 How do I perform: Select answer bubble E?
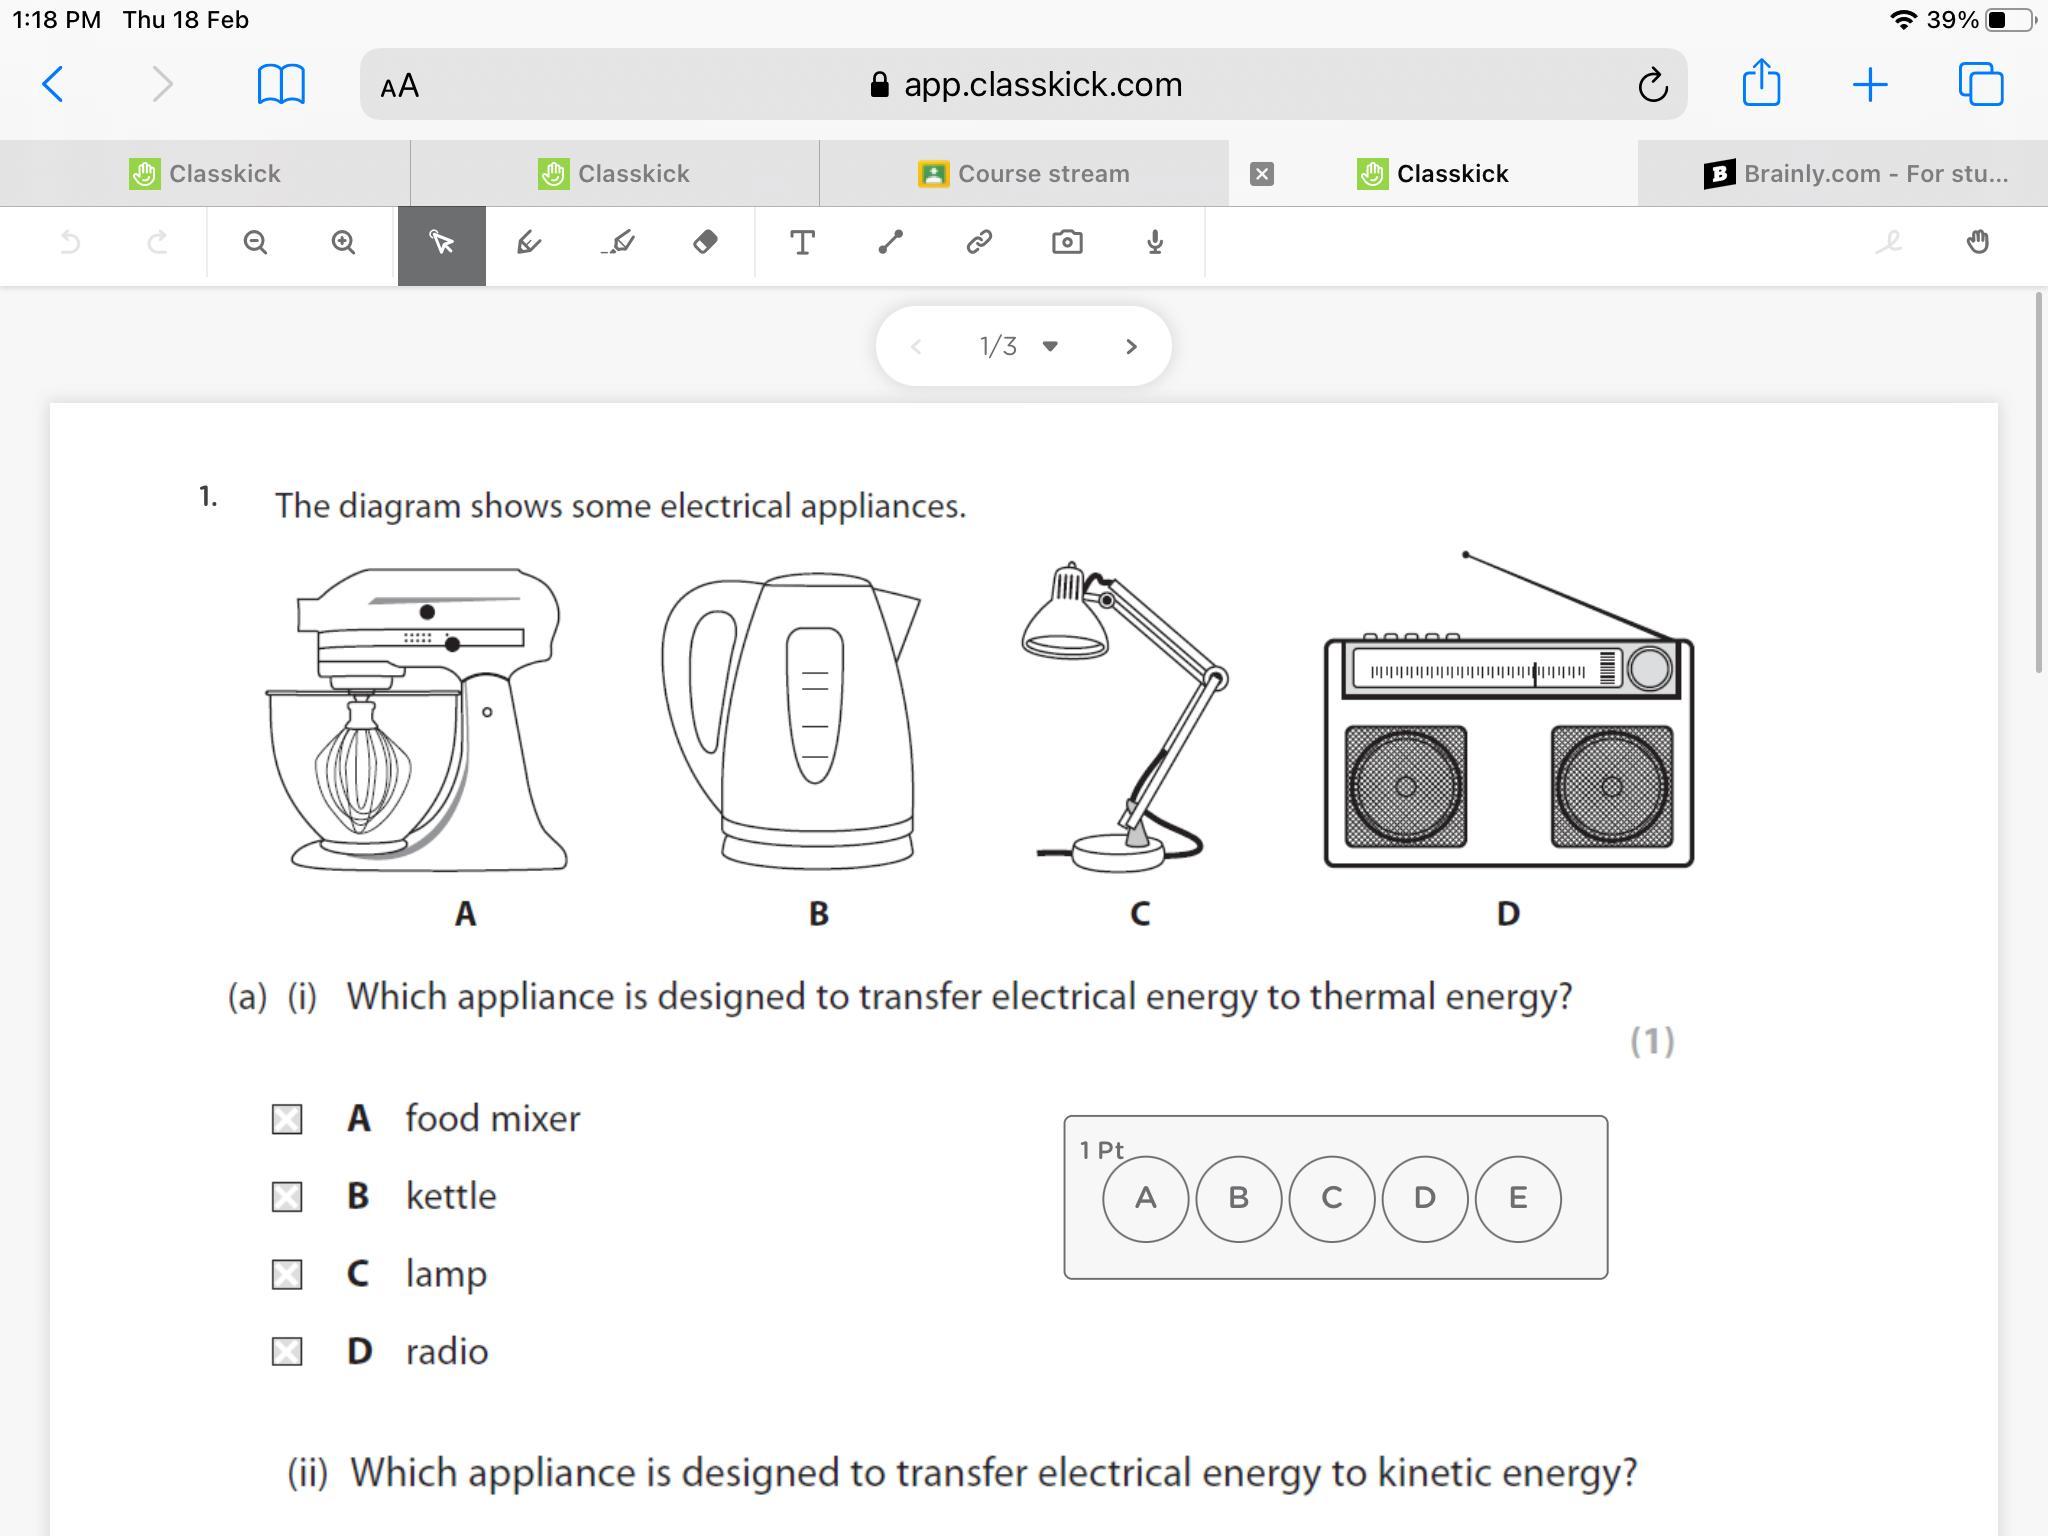click(1517, 1198)
